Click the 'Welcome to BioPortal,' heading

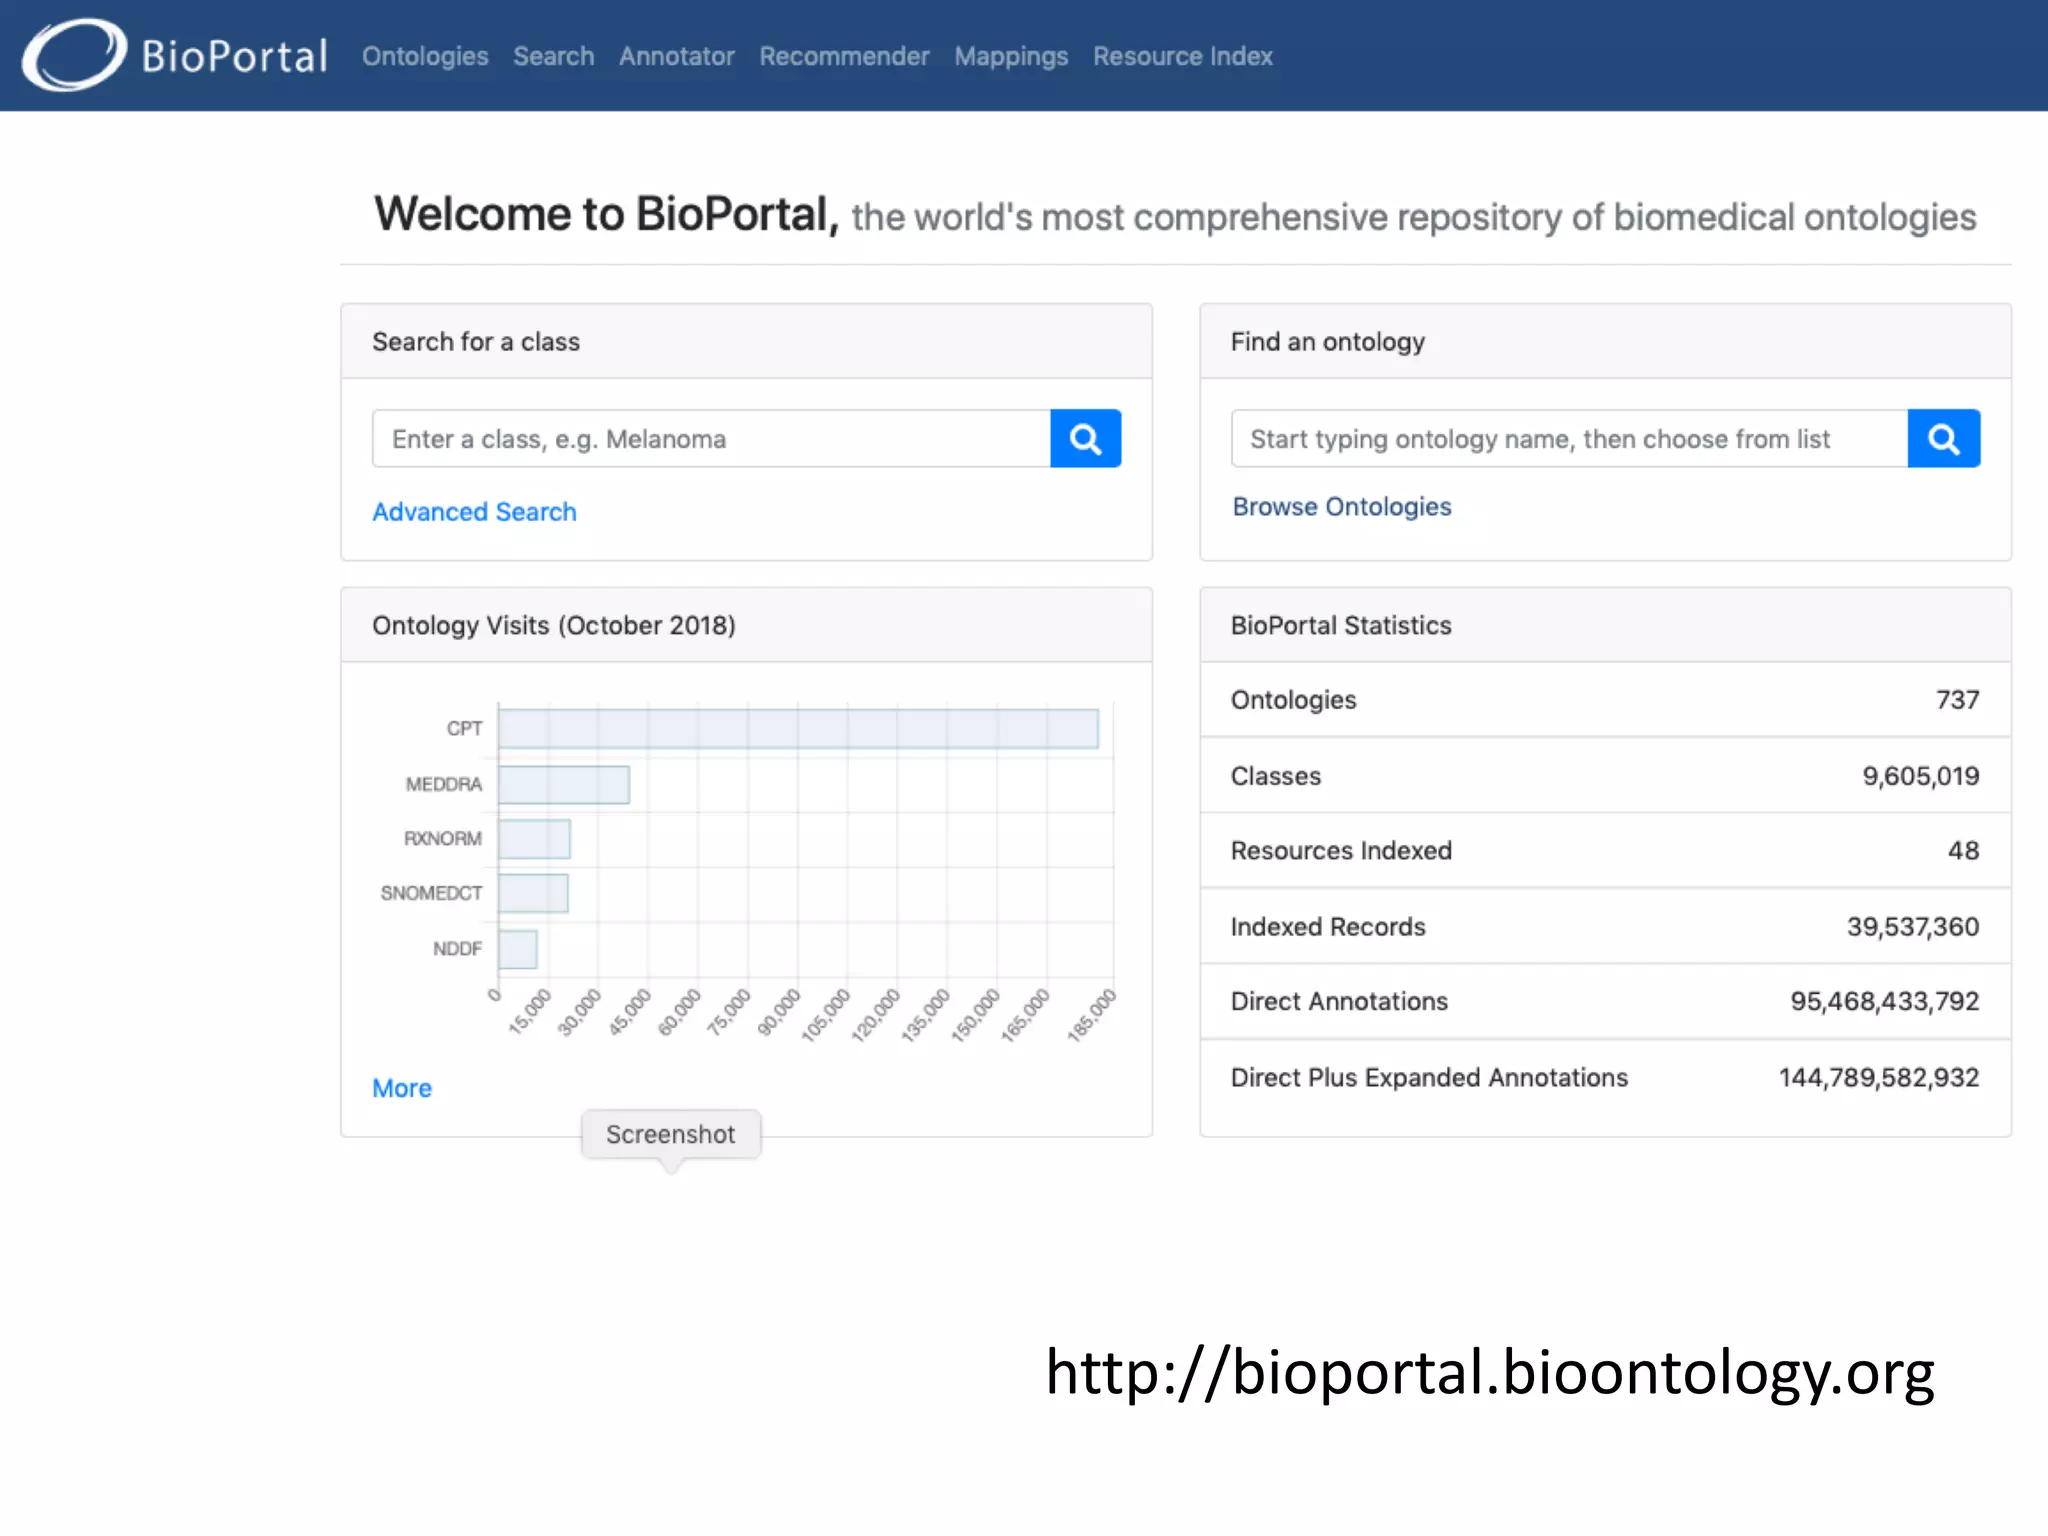click(x=606, y=215)
